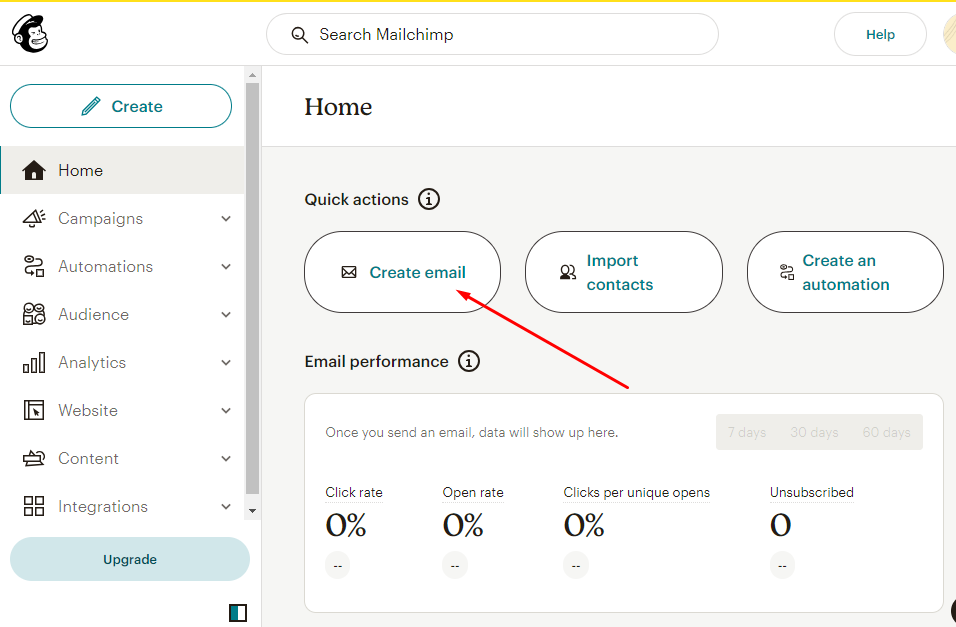Click the Create button

[x=120, y=106]
